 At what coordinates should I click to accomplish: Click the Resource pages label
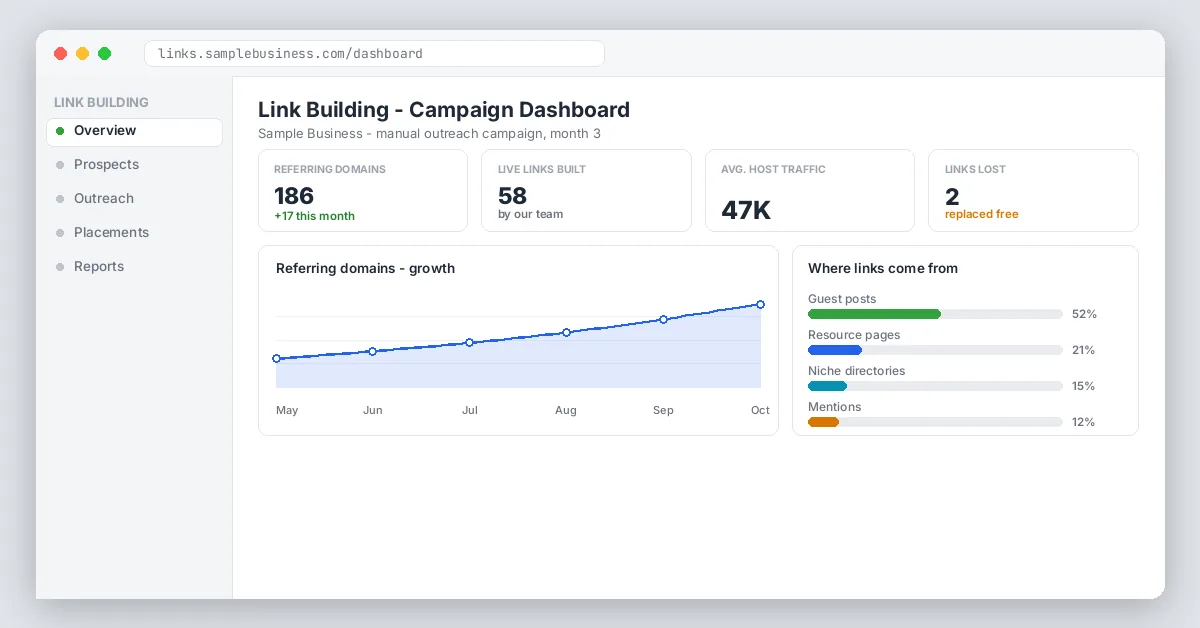(x=854, y=335)
